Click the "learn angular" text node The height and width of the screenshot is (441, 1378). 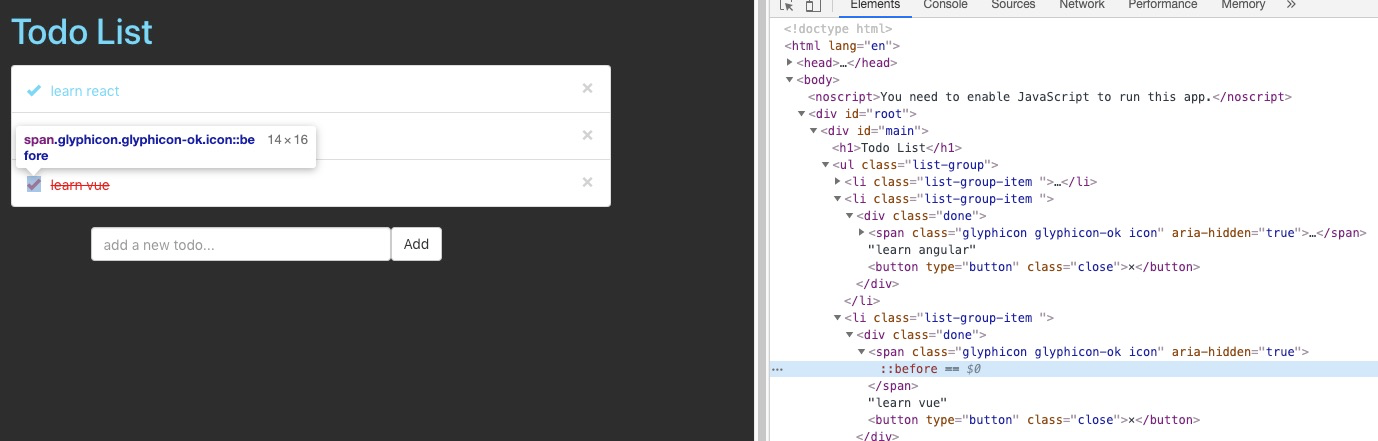(x=921, y=250)
